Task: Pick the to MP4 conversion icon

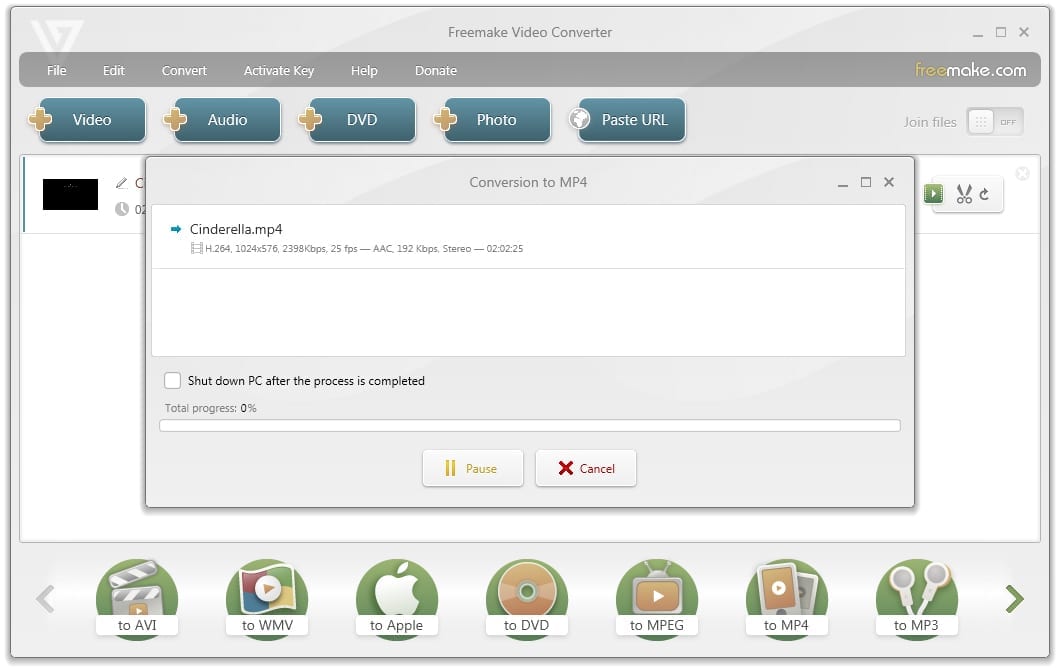Action: pyautogui.click(x=786, y=598)
